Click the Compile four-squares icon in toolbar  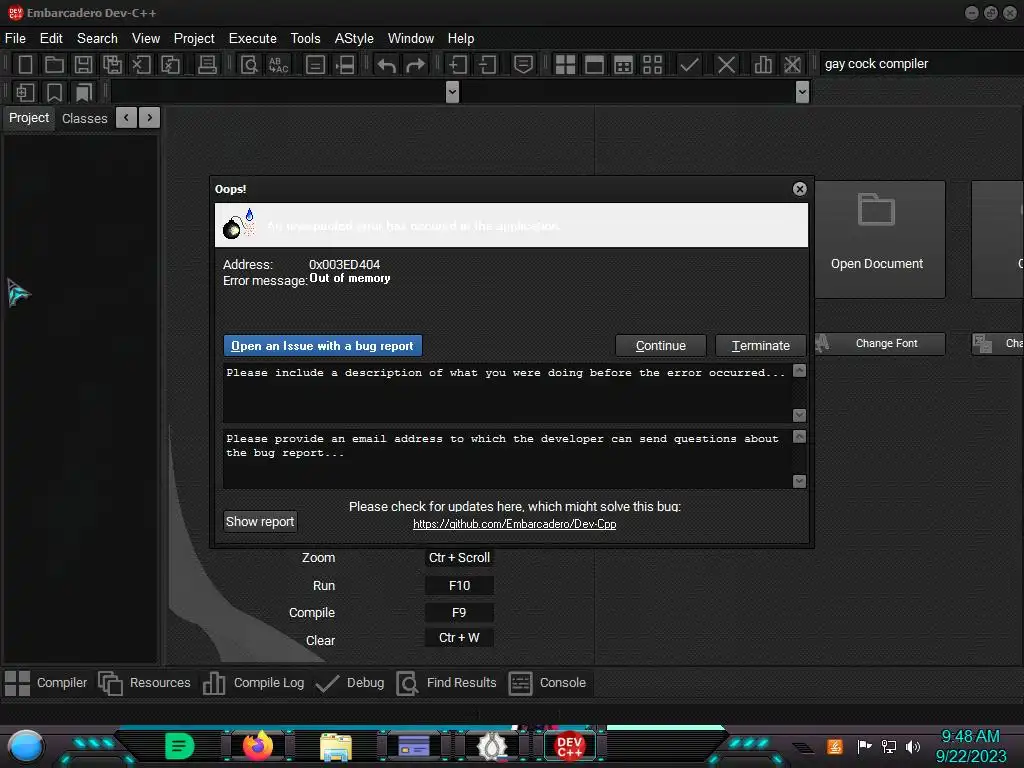point(565,65)
